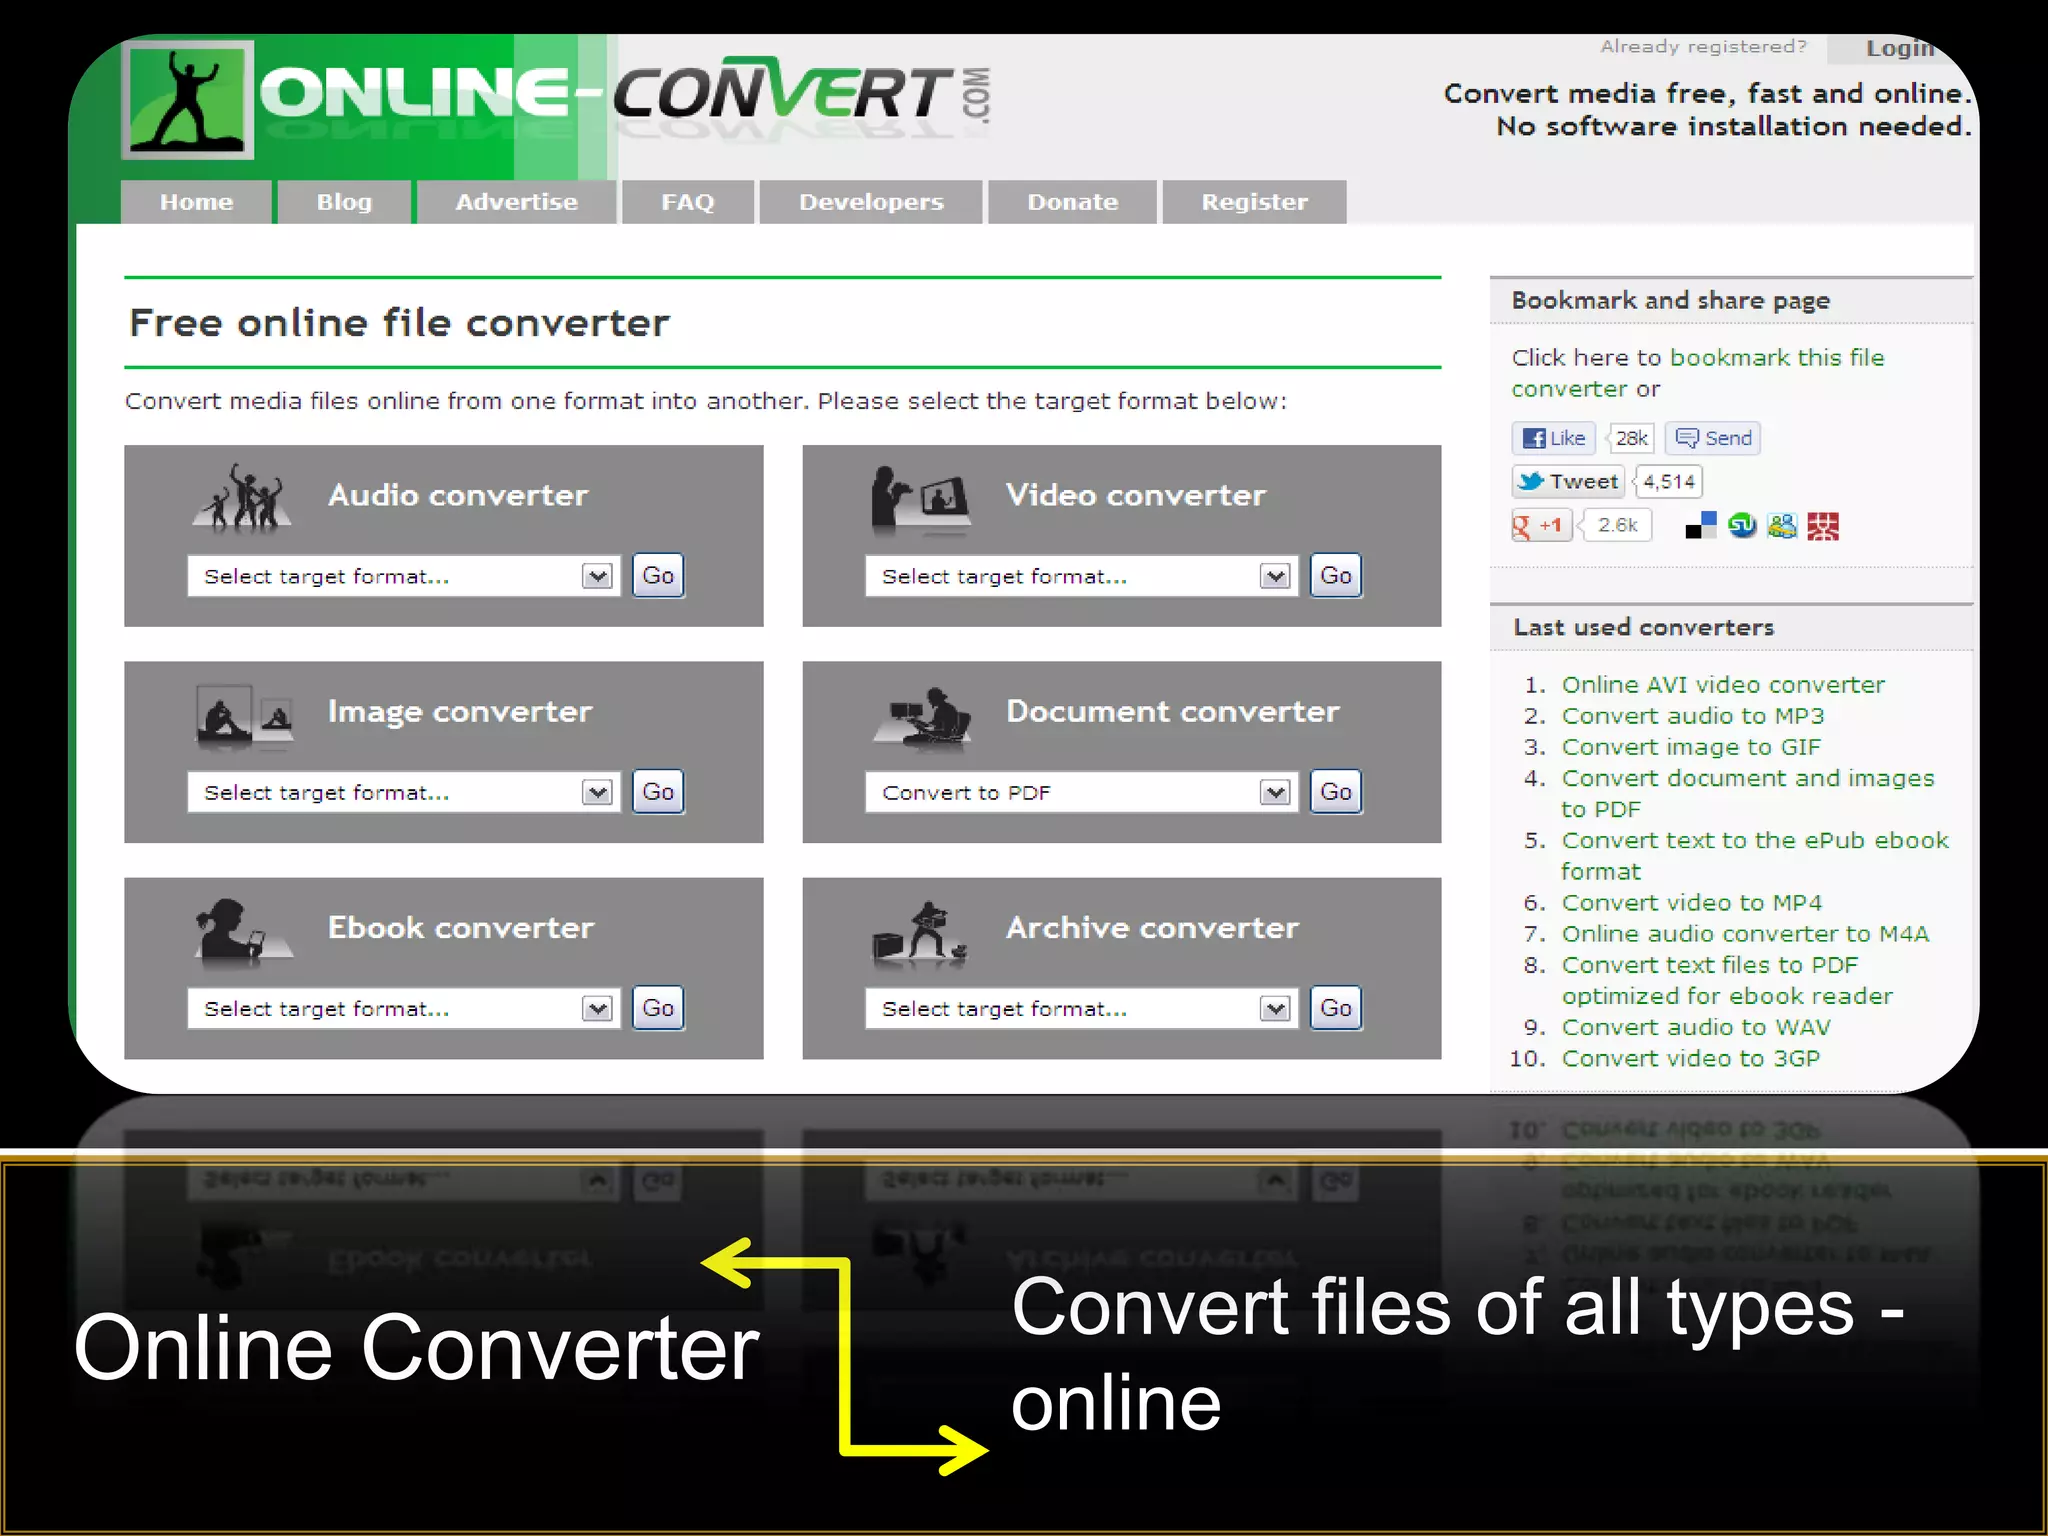The image size is (2048, 1536).
Task: Open the Register tab
Action: (x=1255, y=202)
